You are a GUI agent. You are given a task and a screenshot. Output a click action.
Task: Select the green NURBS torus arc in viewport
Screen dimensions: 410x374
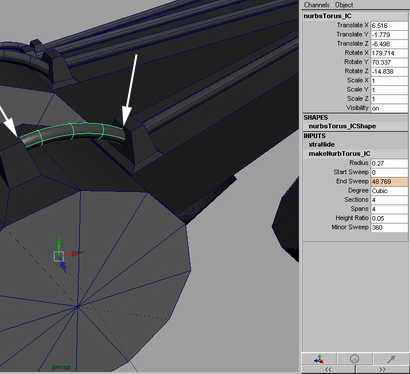click(72, 132)
